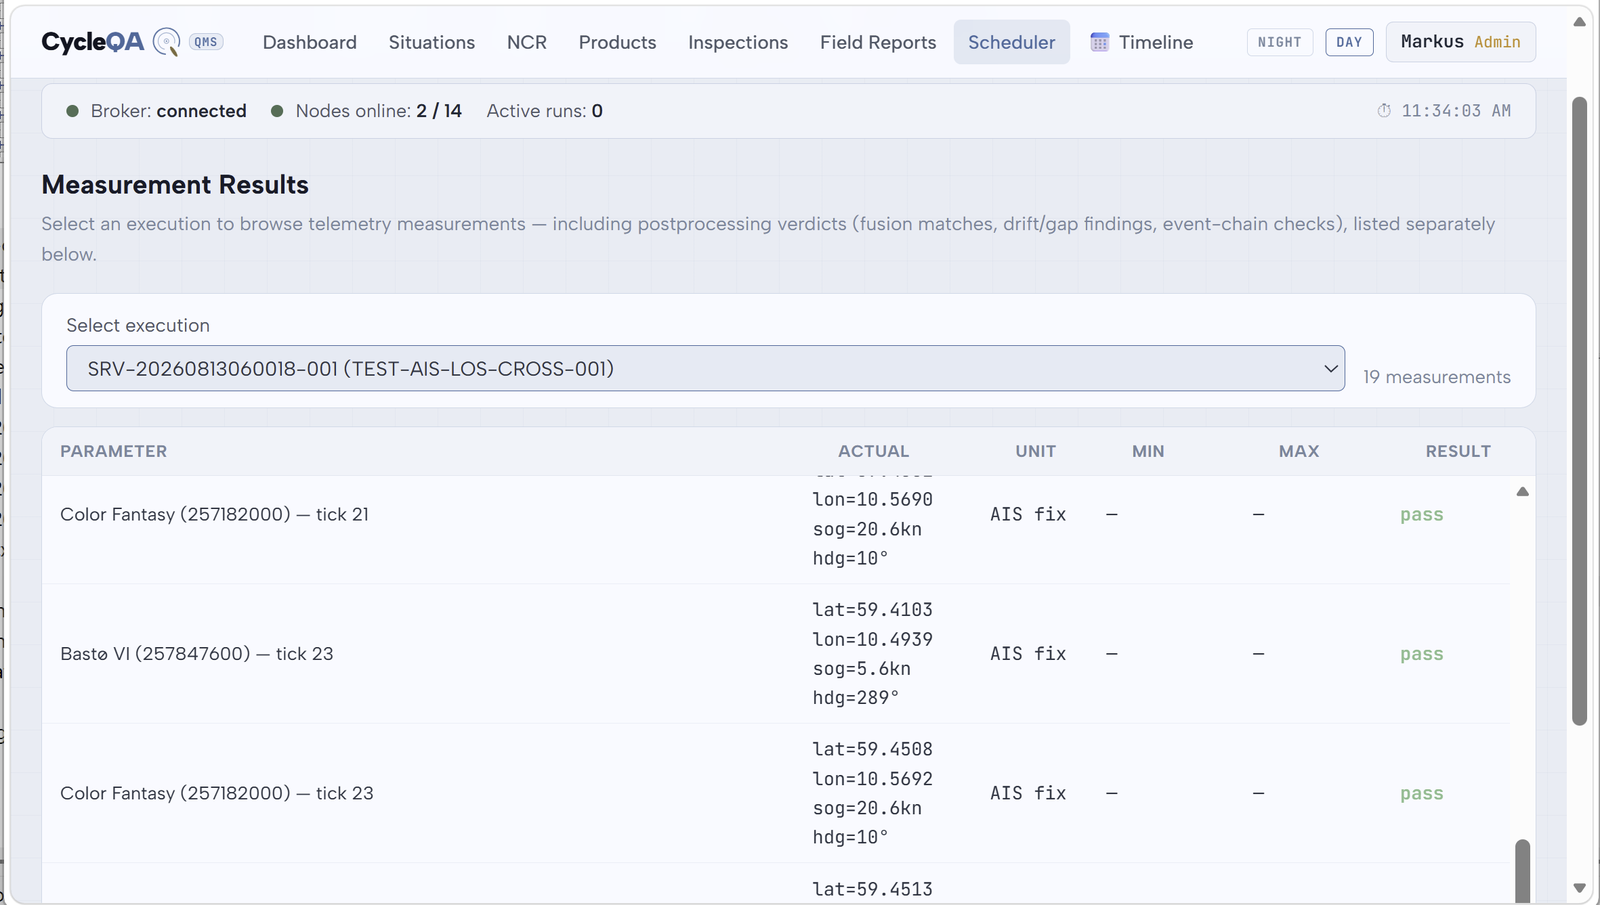Click the Nodes online 2 / 14 text
Screen dimensions: 1600x905
click(x=378, y=111)
